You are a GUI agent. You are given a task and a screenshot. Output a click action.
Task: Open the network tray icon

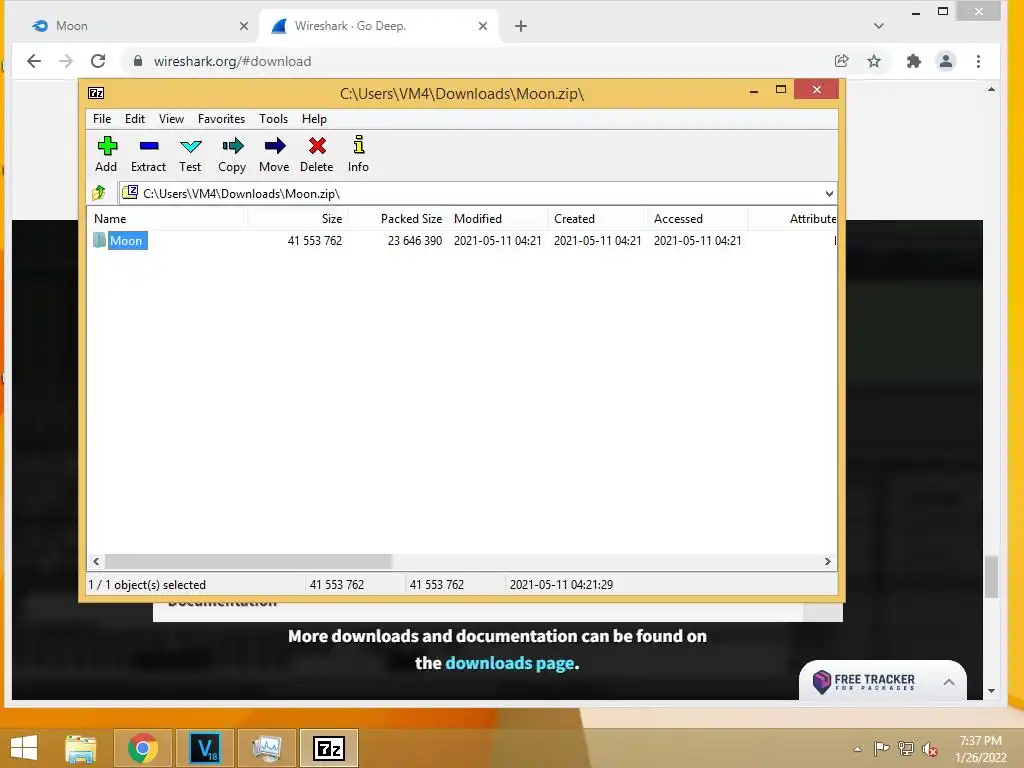pyautogui.click(x=906, y=748)
